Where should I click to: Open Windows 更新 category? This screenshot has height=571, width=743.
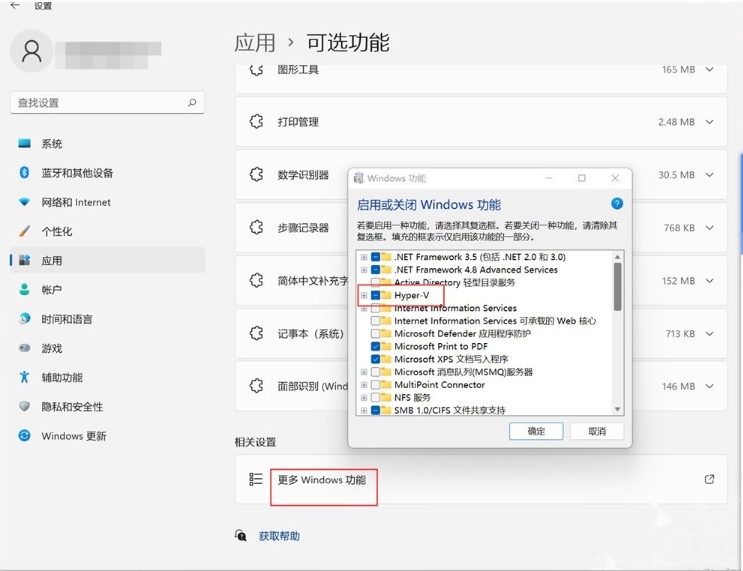click(x=108, y=435)
